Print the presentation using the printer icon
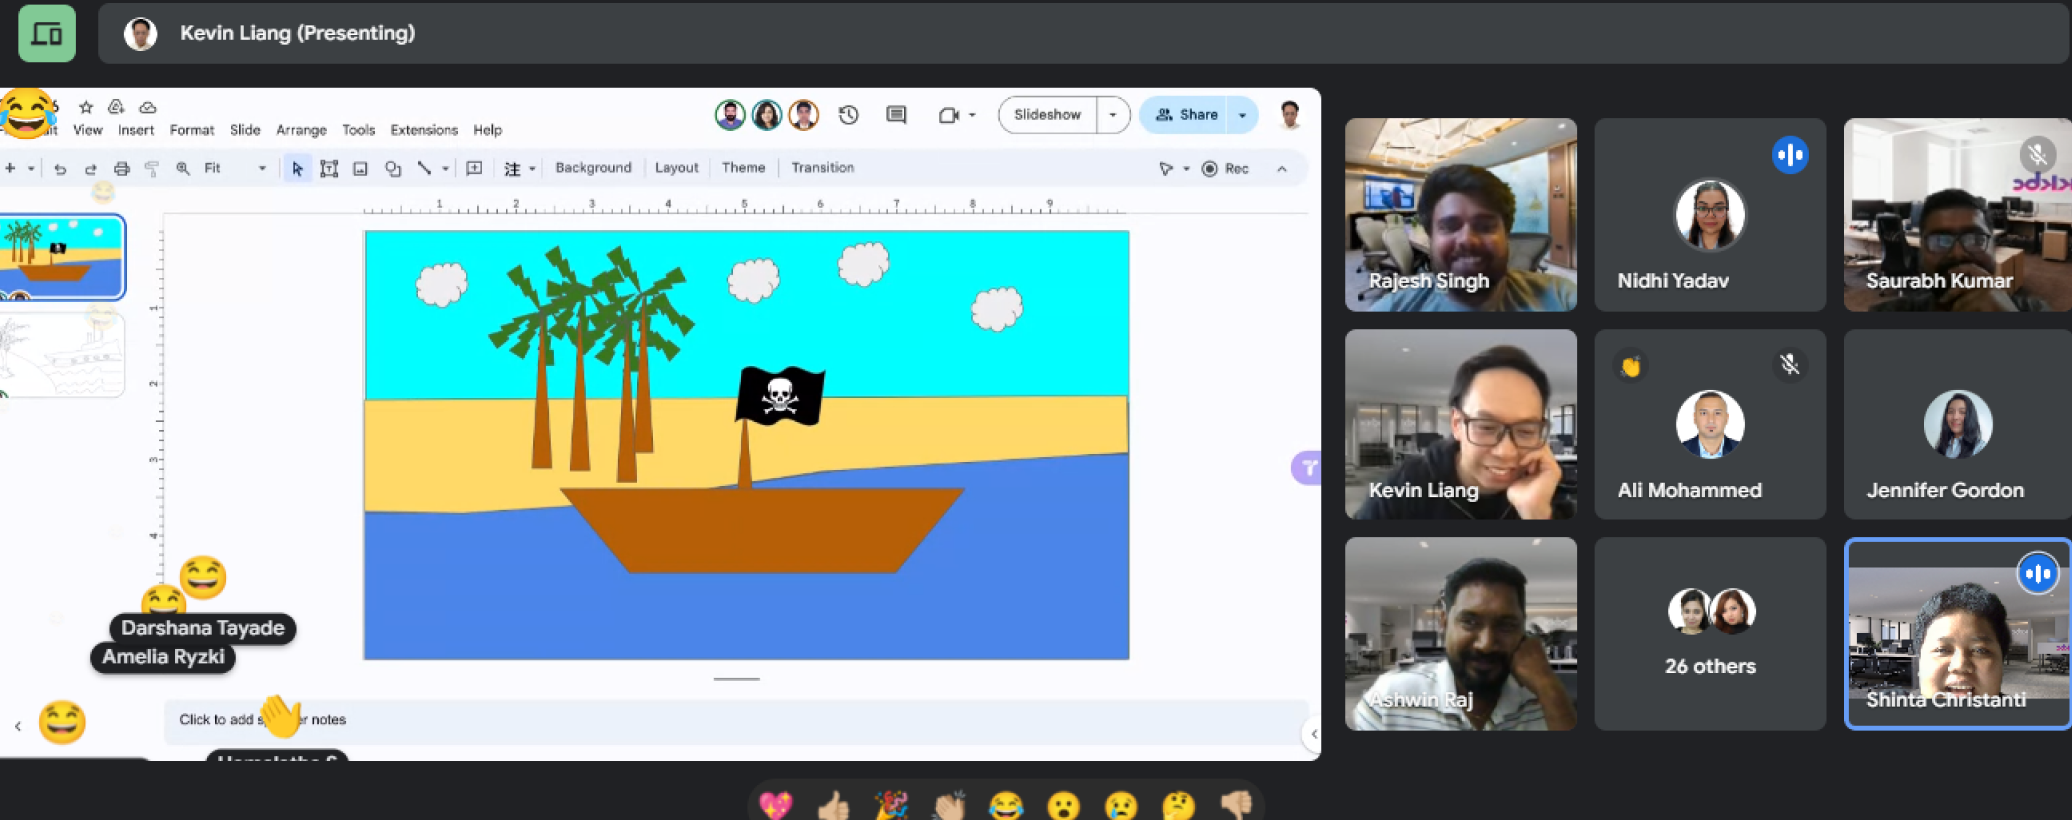The height and width of the screenshot is (820, 2072). [x=121, y=169]
